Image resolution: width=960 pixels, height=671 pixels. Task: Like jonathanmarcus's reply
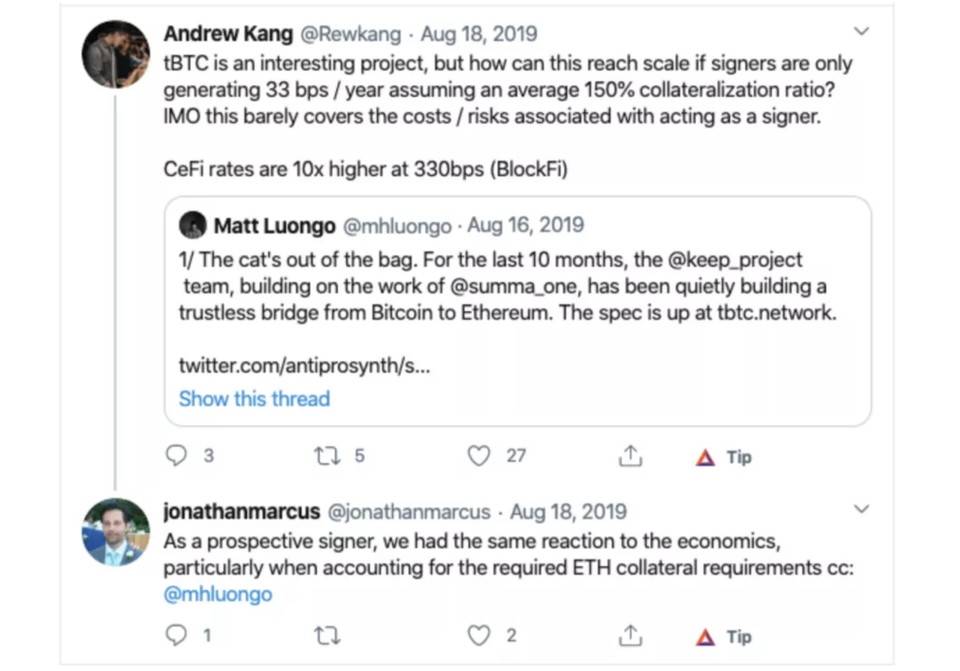click(478, 634)
